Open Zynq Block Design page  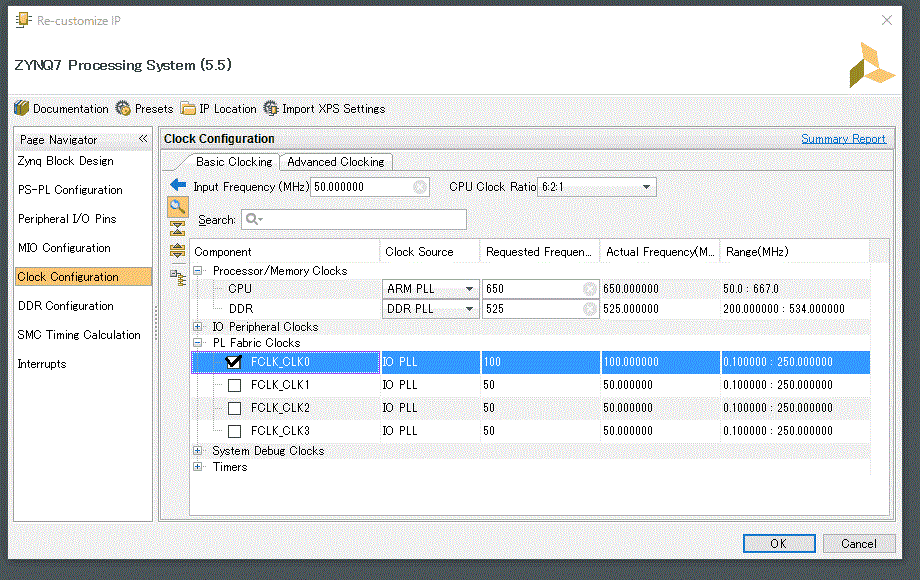coord(65,161)
